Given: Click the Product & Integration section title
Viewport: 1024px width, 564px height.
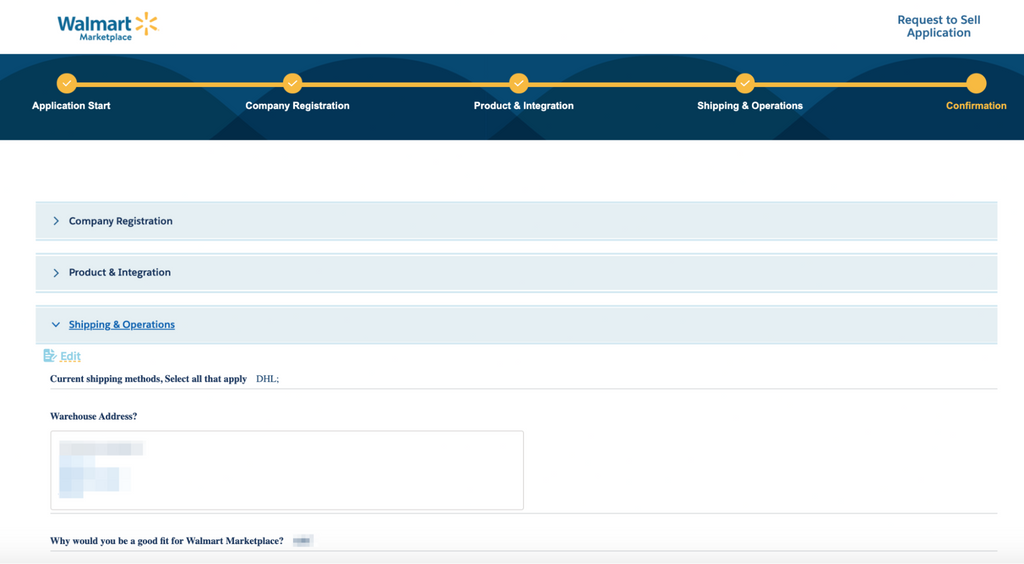Looking at the screenshot, I should pyautogui.click(x=120, y=272).
